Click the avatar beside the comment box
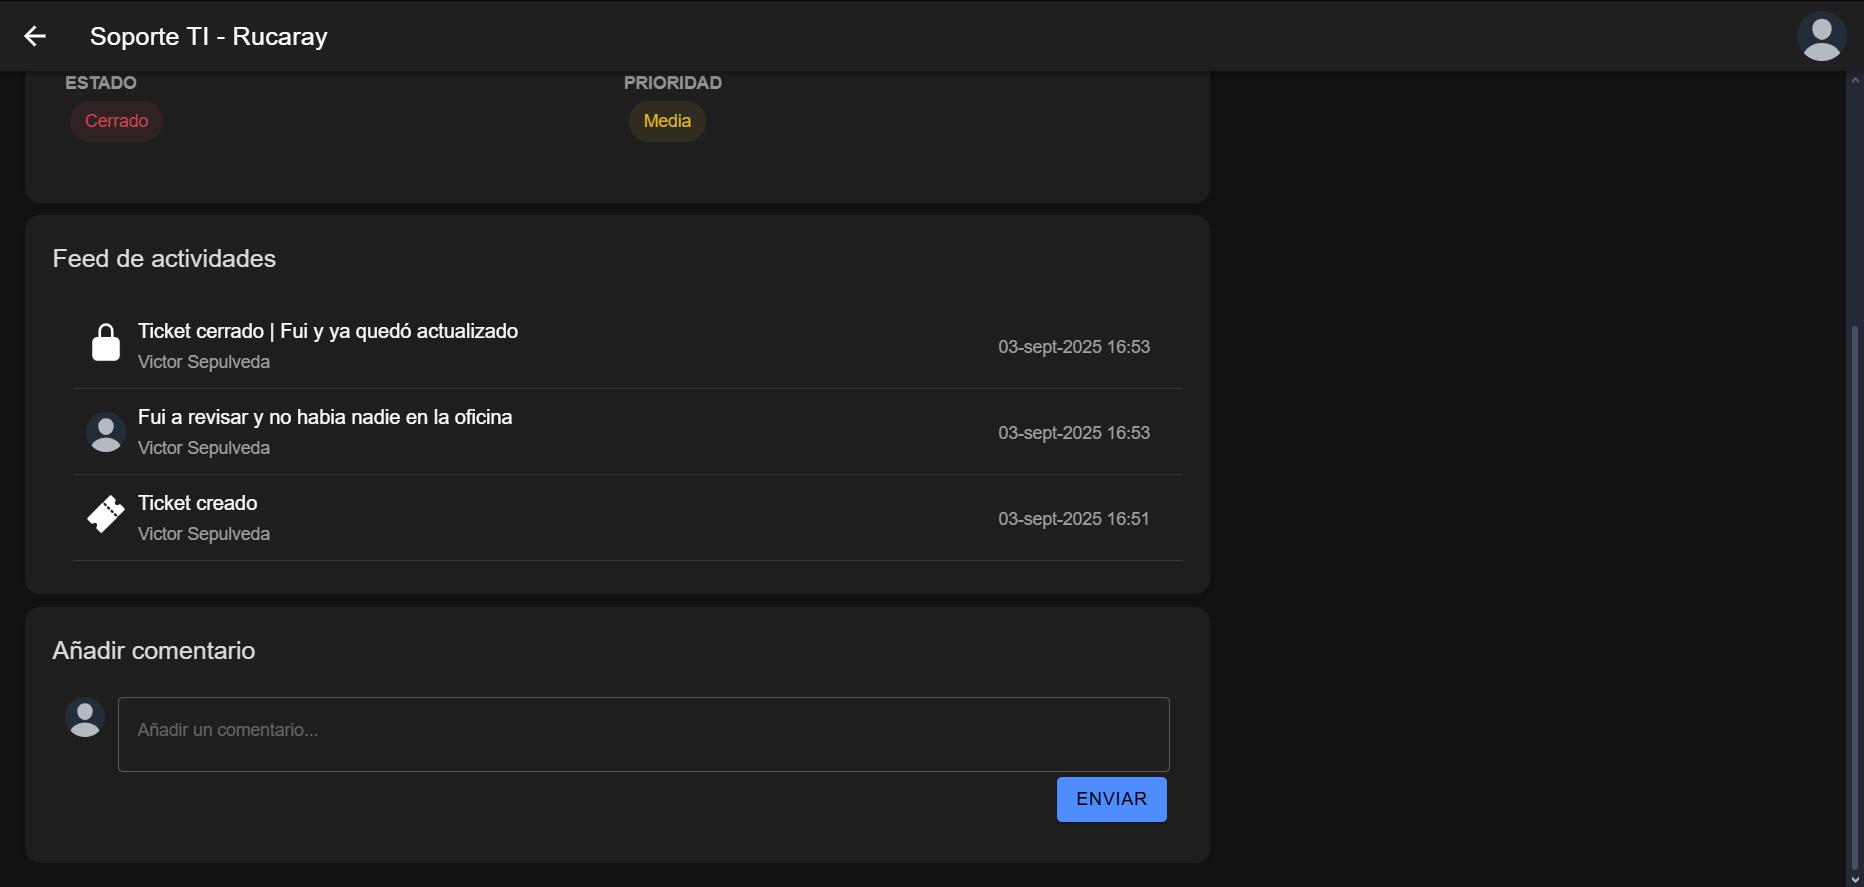The image size is (1864, 887). pos(85,718)
